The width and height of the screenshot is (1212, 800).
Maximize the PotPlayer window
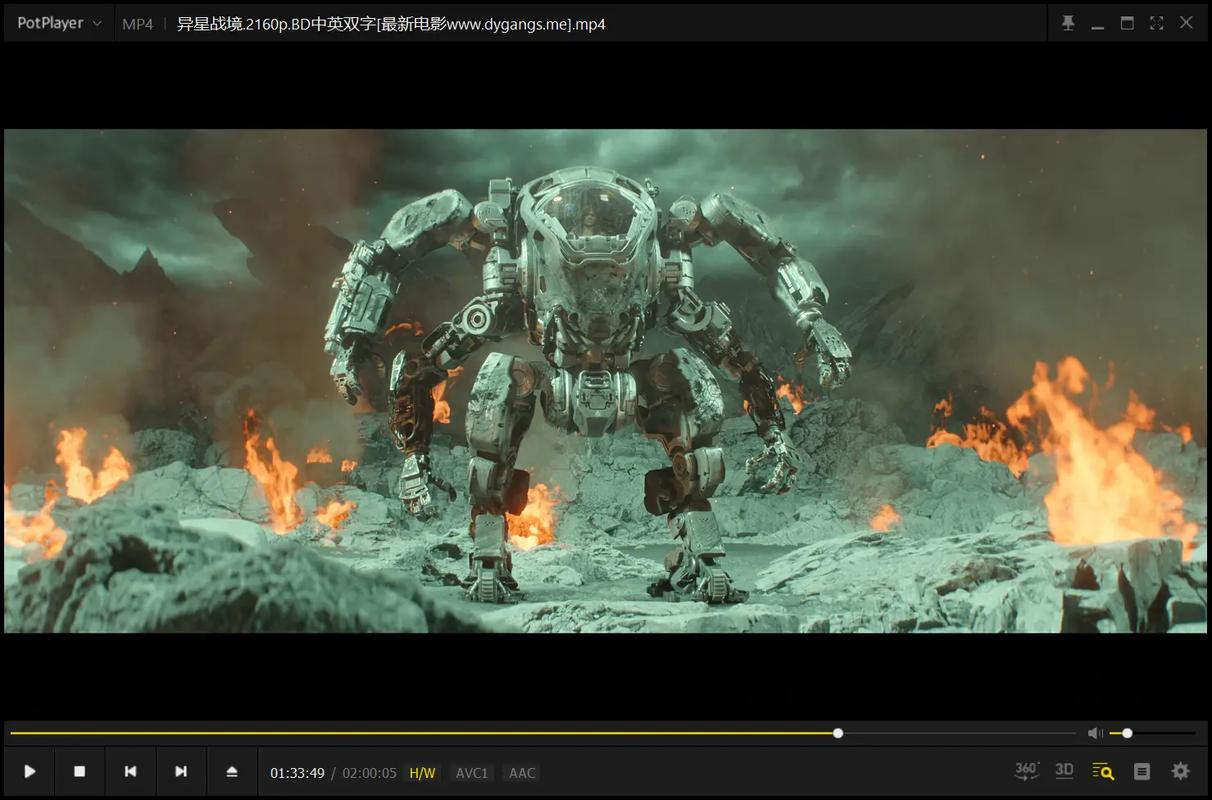(1127, 23)
